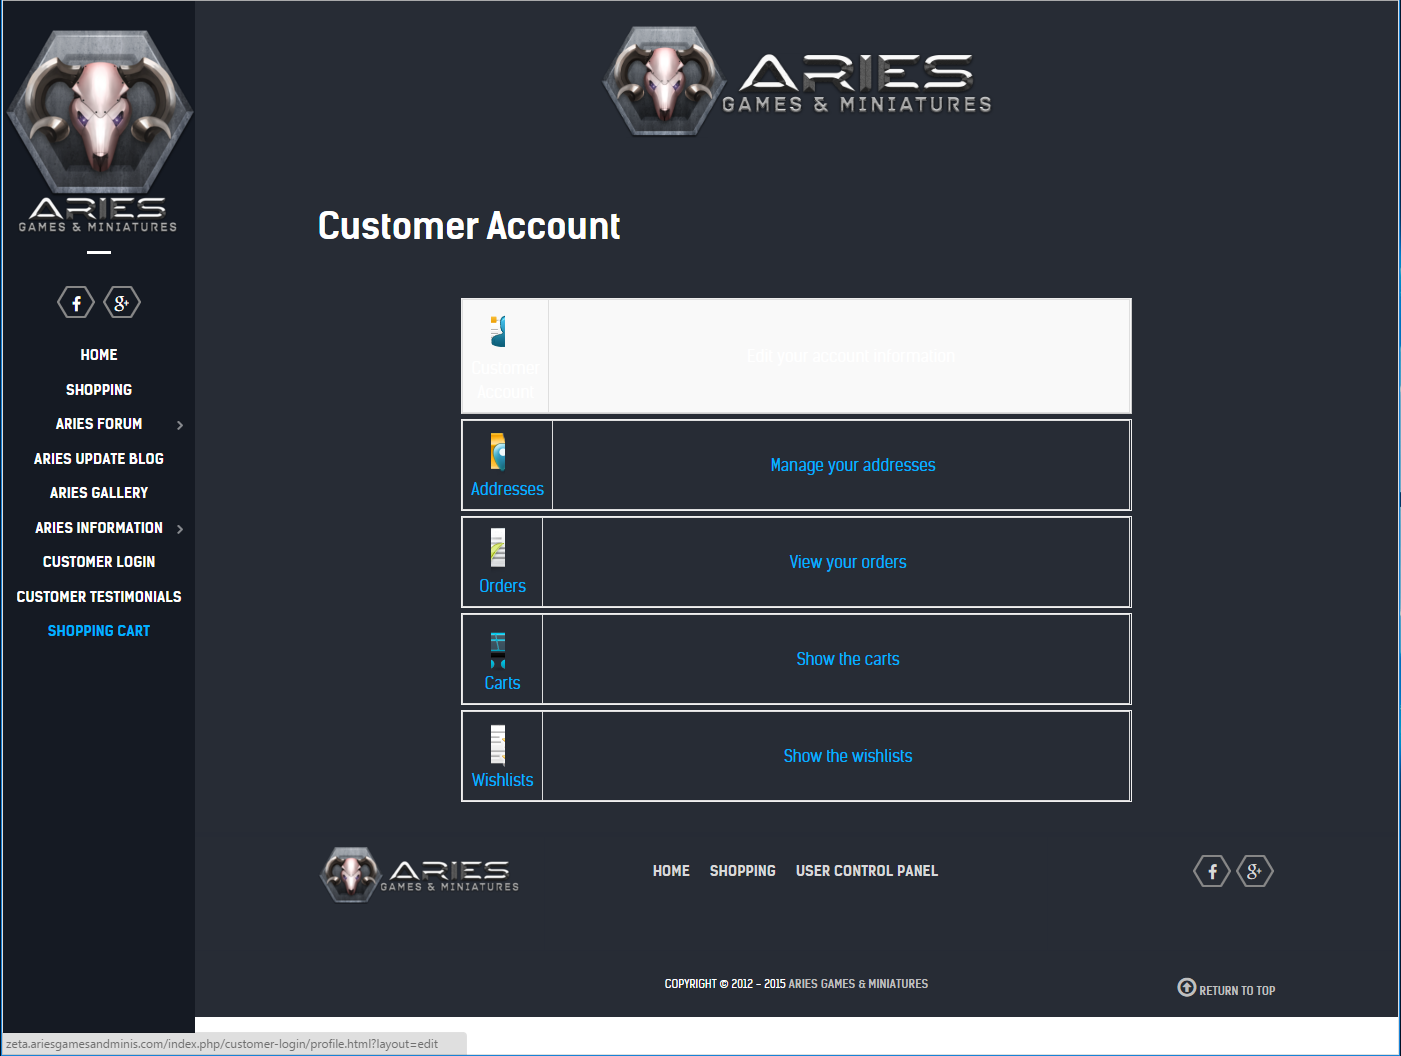The height and width of the screenshot is (1056, 1401).
Task: Open Aries Information in the sidebar menu
Action: [x=99, y=528]
